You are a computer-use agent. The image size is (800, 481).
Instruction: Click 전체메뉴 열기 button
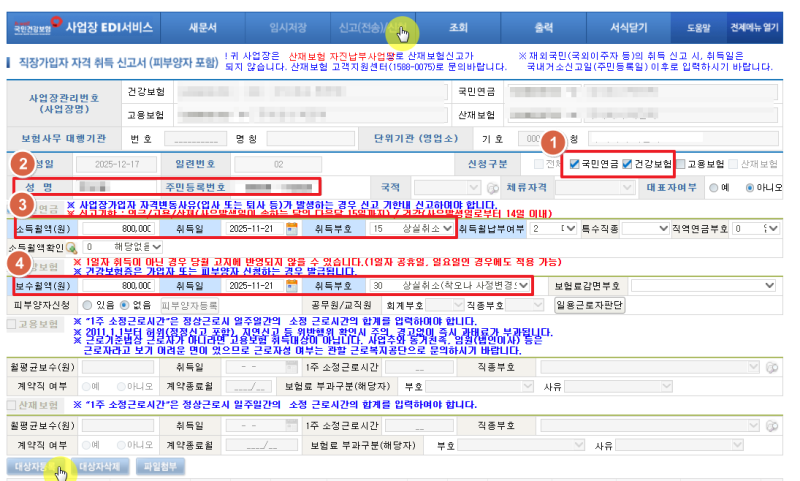point(754,28)
